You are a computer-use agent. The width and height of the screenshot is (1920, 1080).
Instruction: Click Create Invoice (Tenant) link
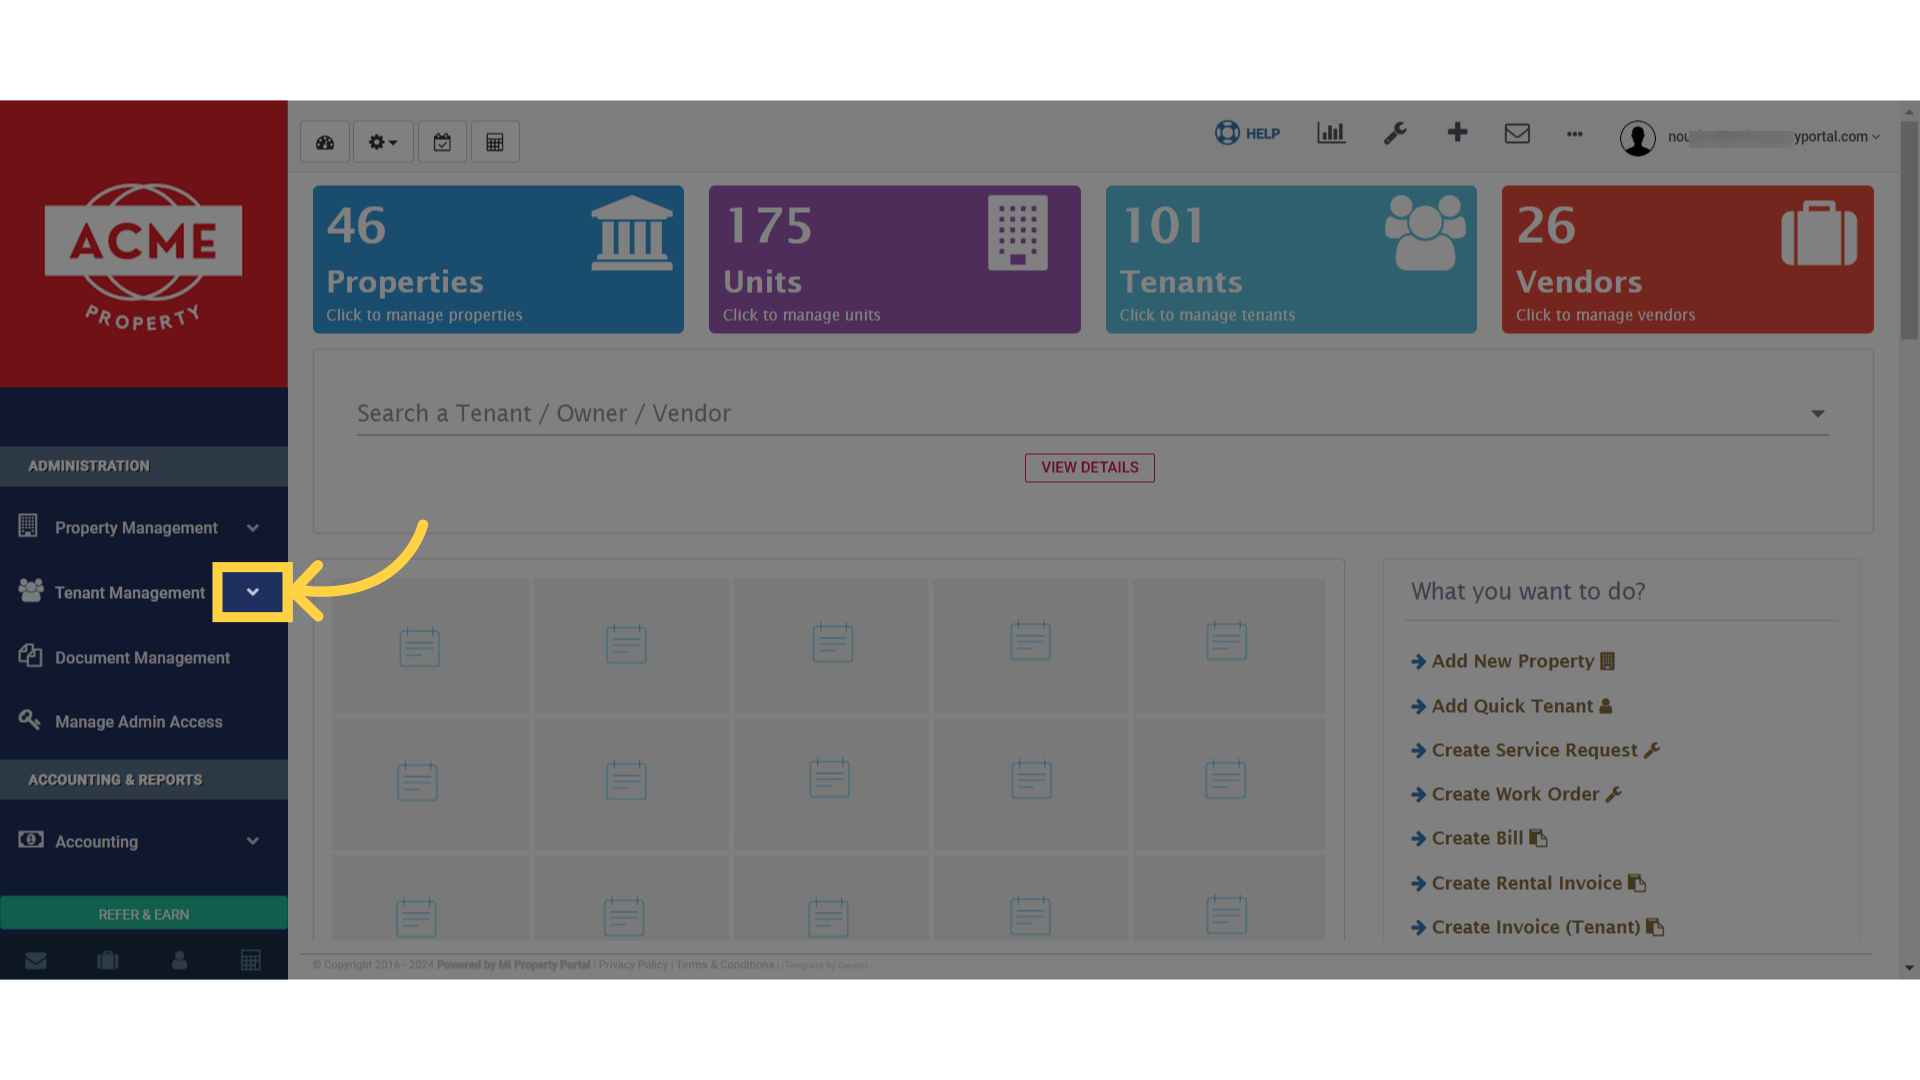click(1538, 927)
